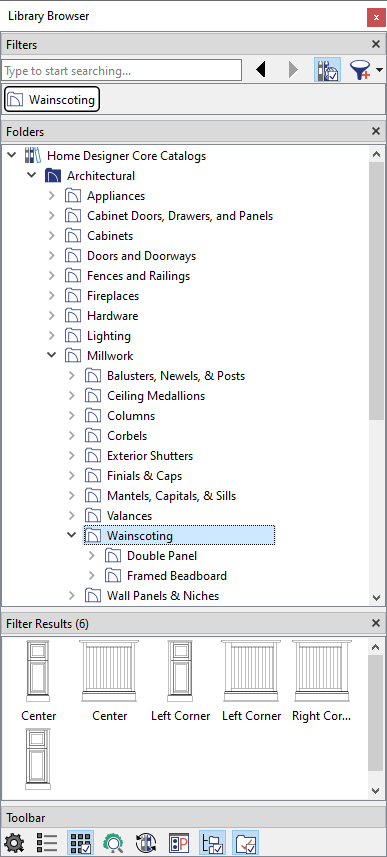
Task: Go back with the black left arrow
Action: click(x=261, y=69)
